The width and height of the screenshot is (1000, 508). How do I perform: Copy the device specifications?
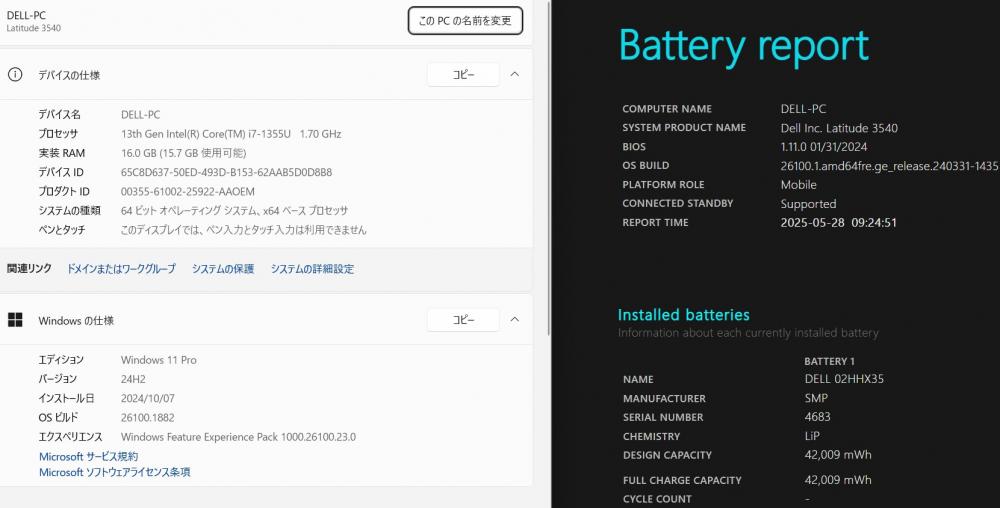(463, 75)
